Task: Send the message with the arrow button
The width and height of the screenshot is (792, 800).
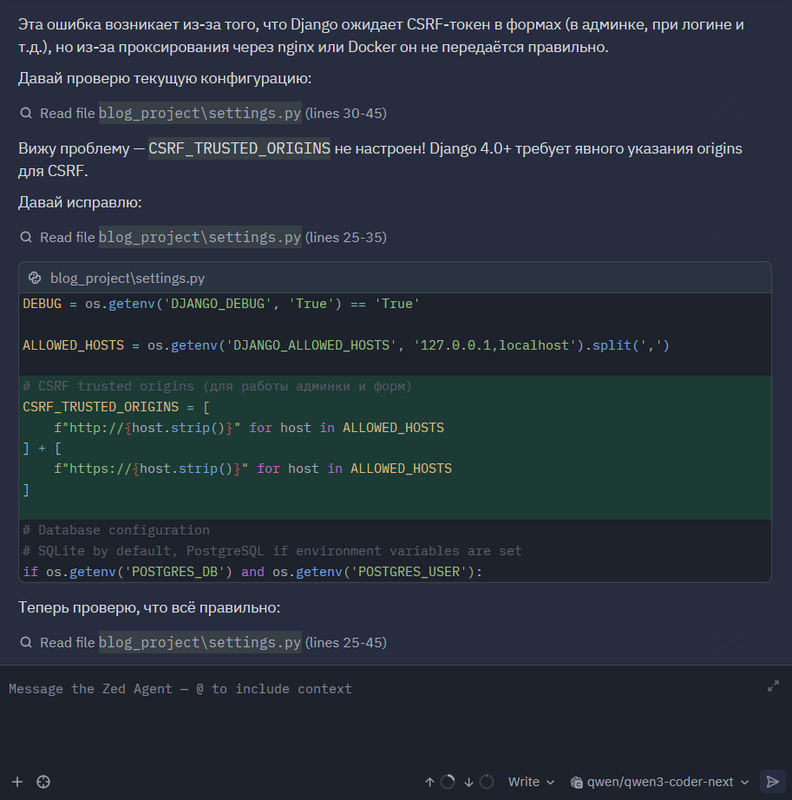Action: click(771, 782)
